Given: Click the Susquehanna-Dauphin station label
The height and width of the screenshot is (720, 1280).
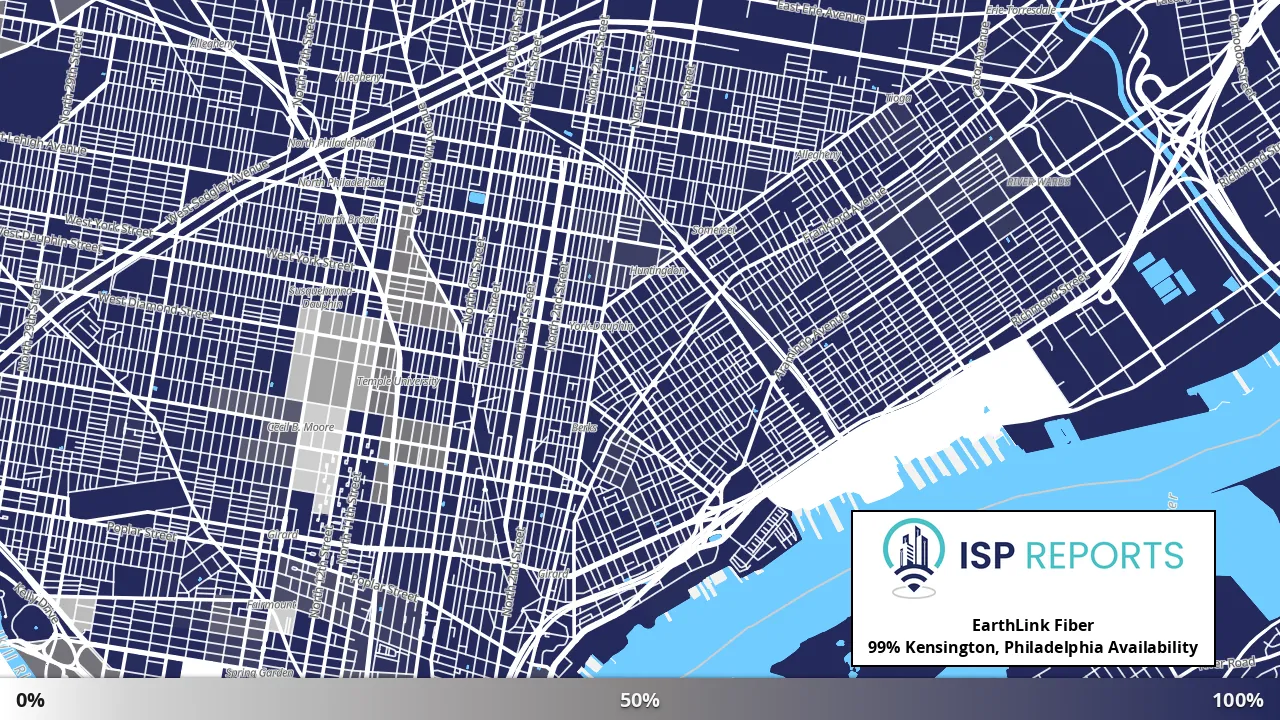Looking at the screenshot, I should coord(320,297).
